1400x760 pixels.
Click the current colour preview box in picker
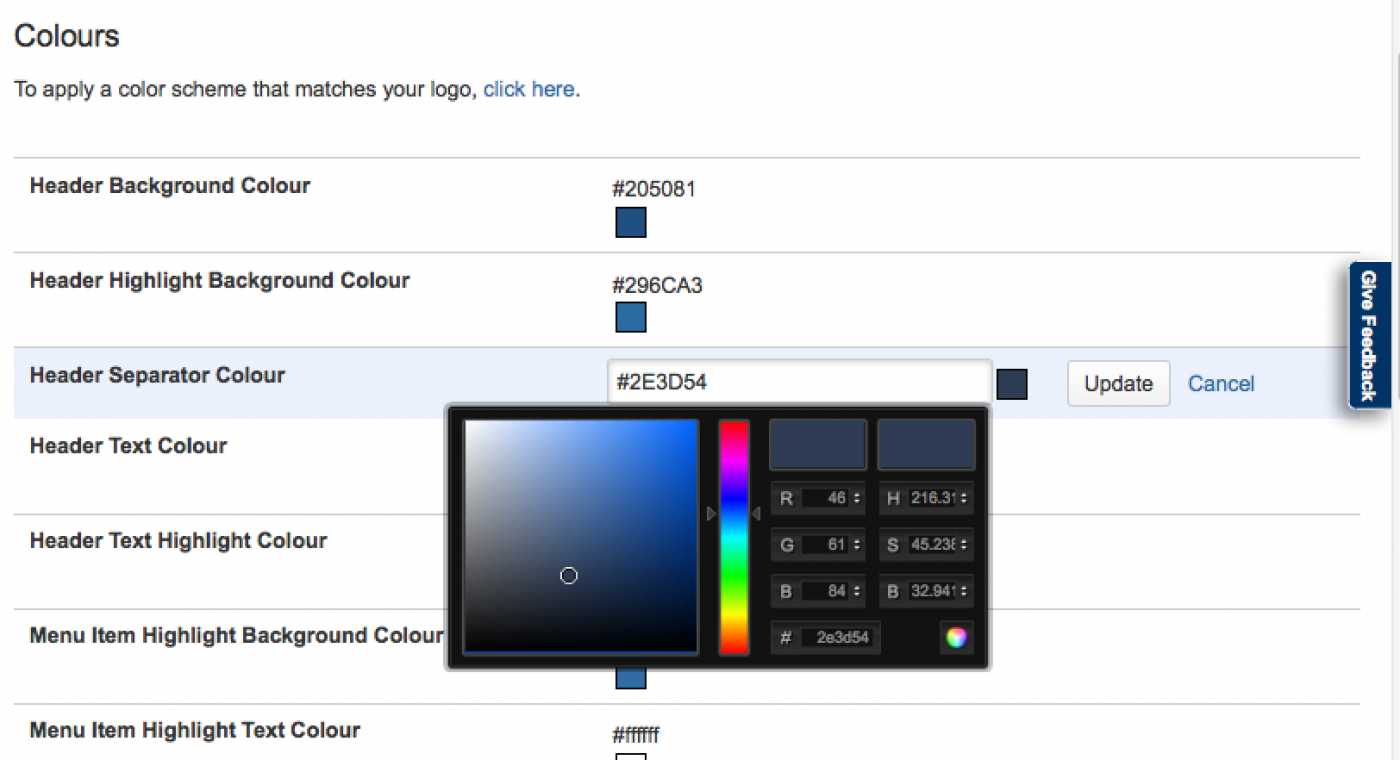[926, 444]
